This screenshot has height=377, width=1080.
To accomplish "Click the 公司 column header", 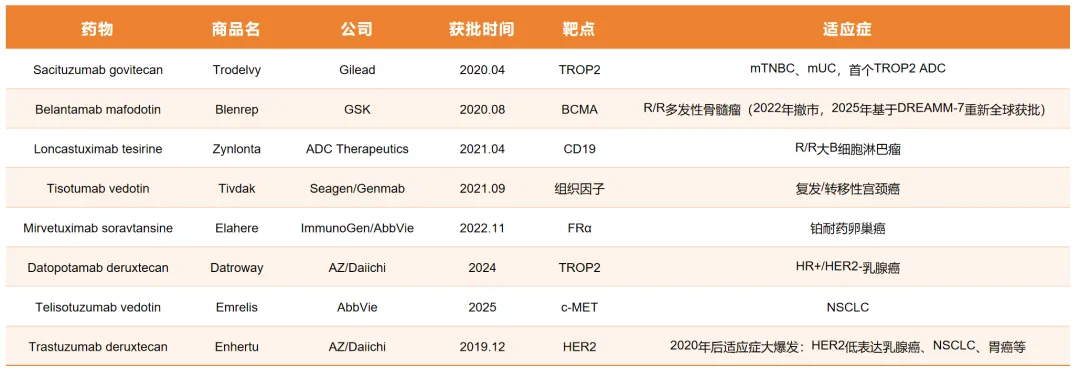I will tap(356, 29).
